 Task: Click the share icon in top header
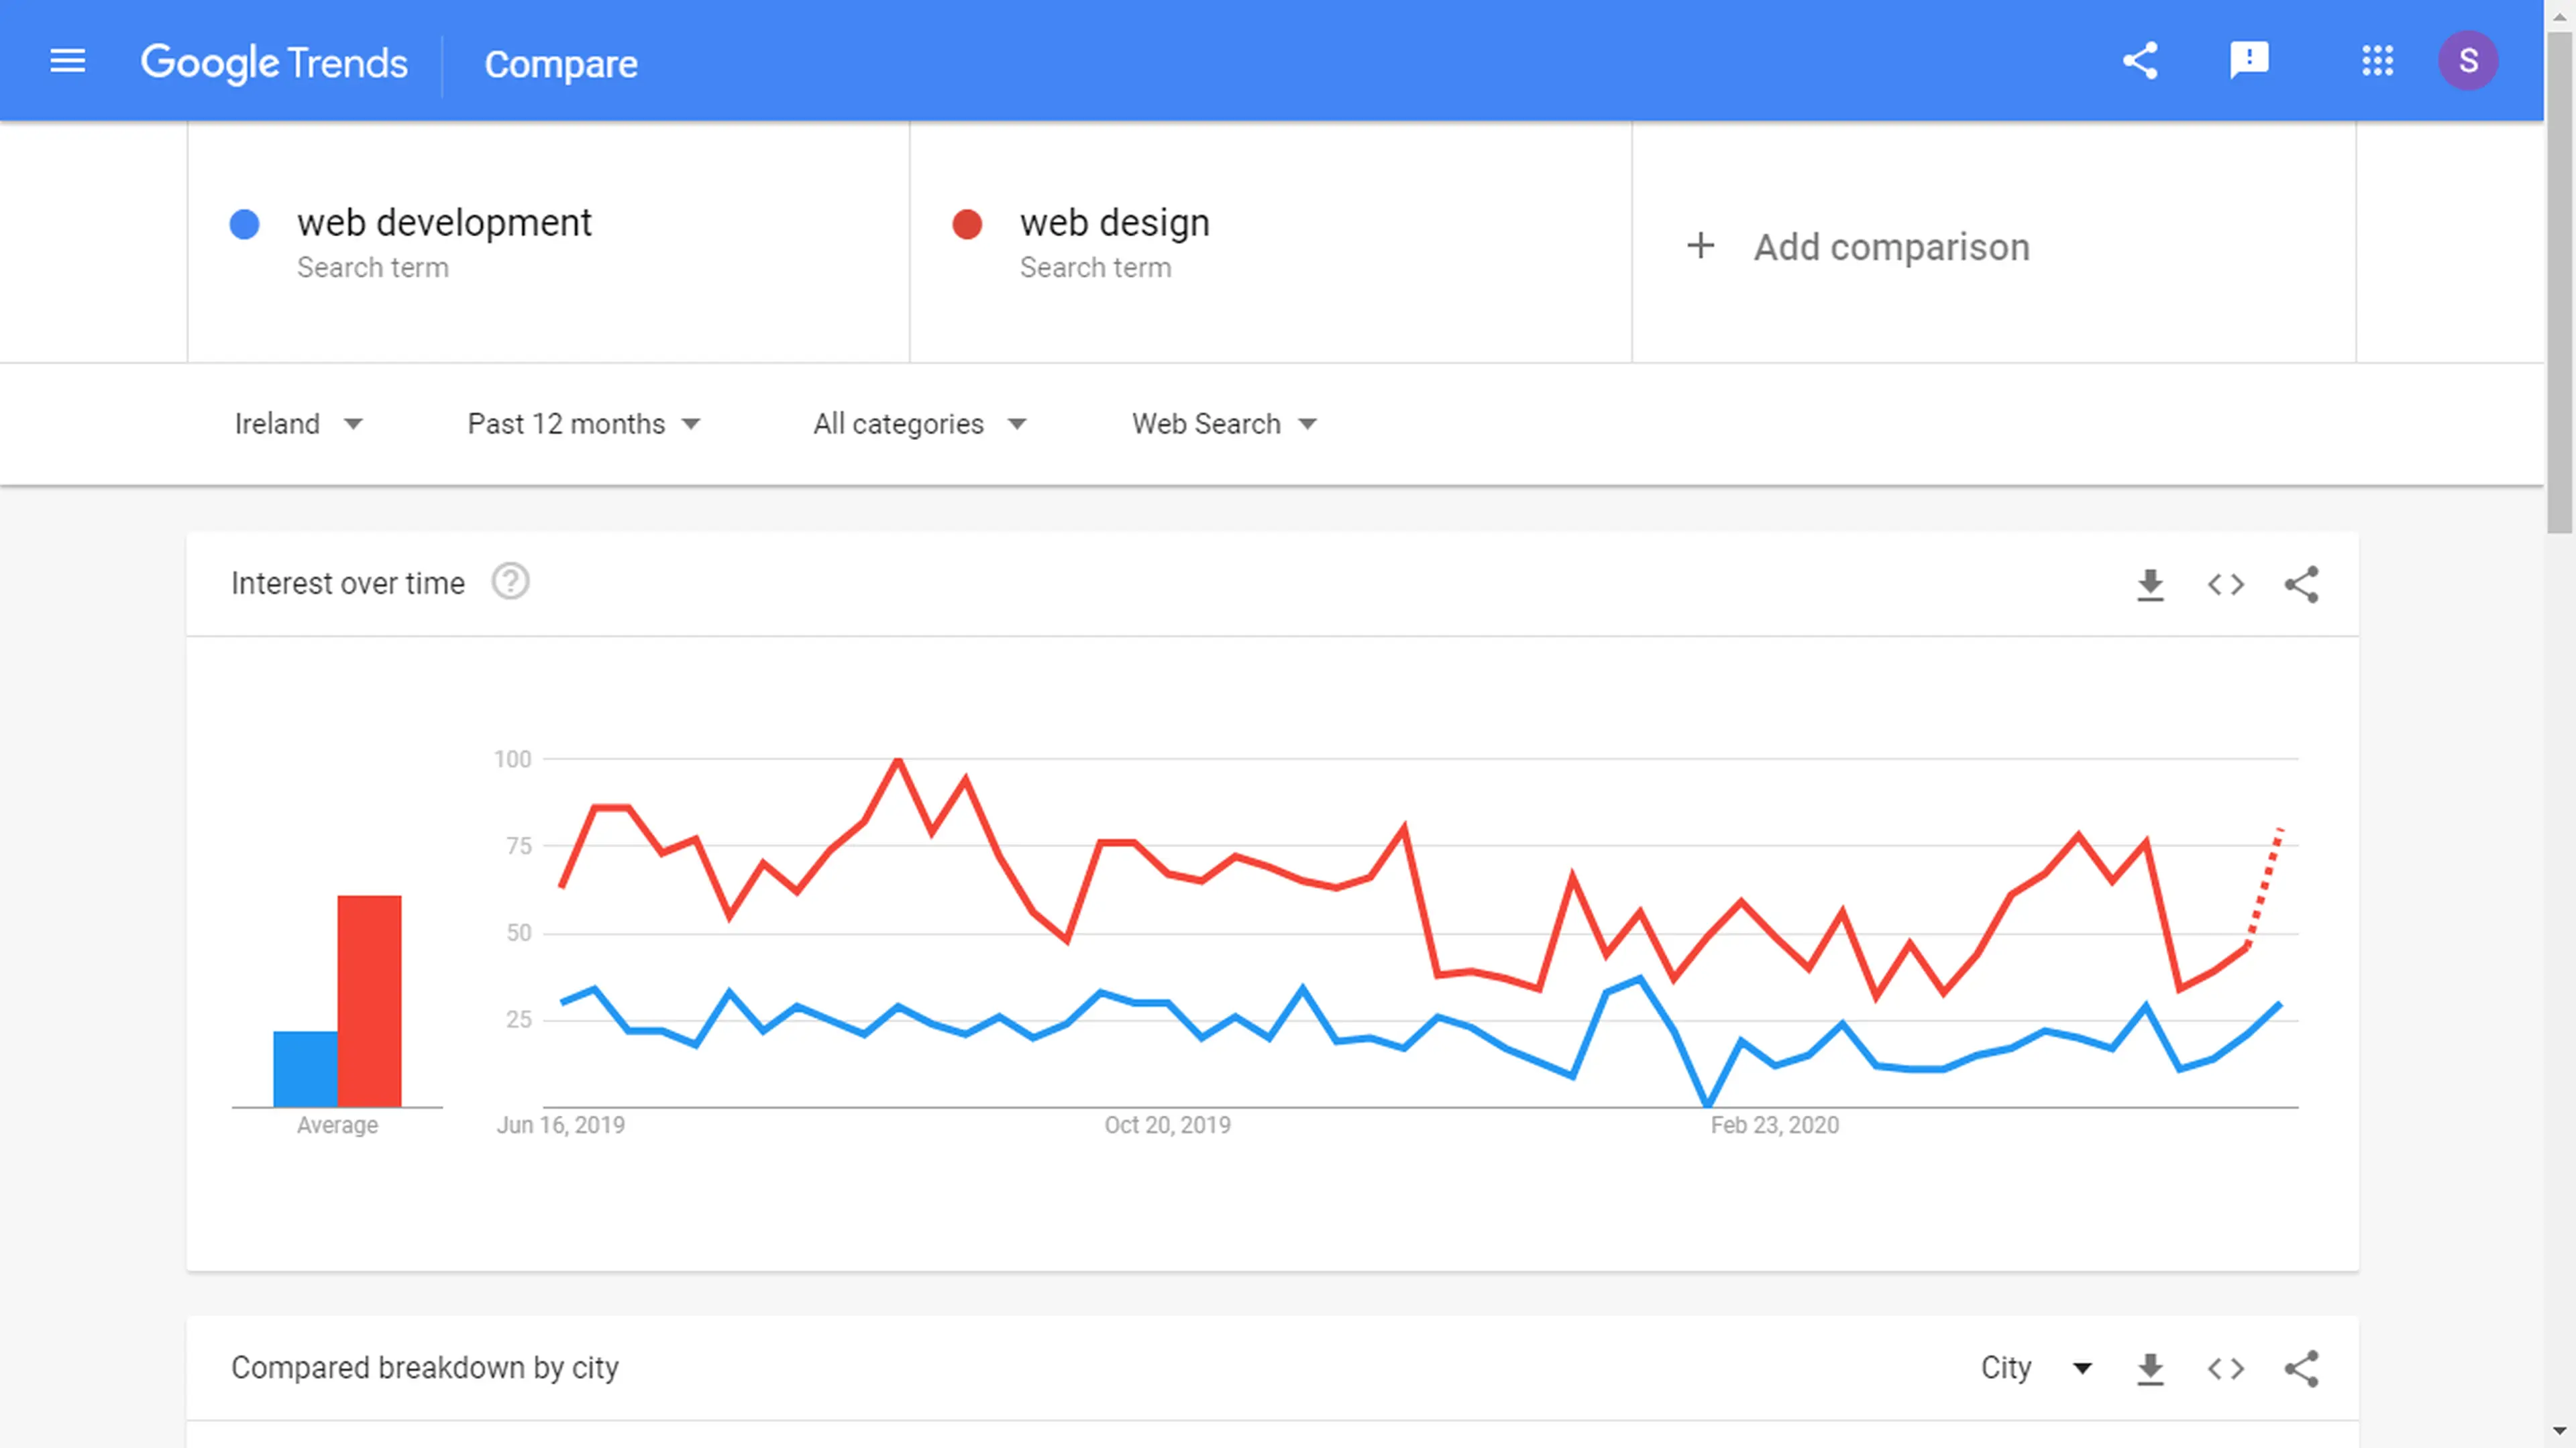click(2140, 61)
